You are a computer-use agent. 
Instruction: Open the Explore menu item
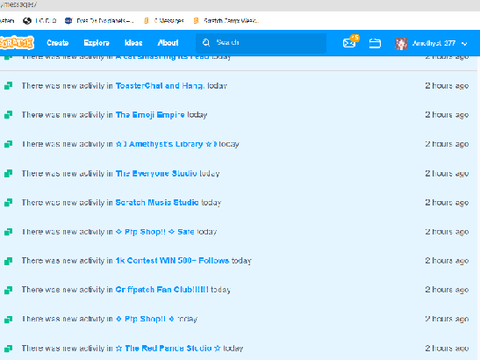coord(96,43)
